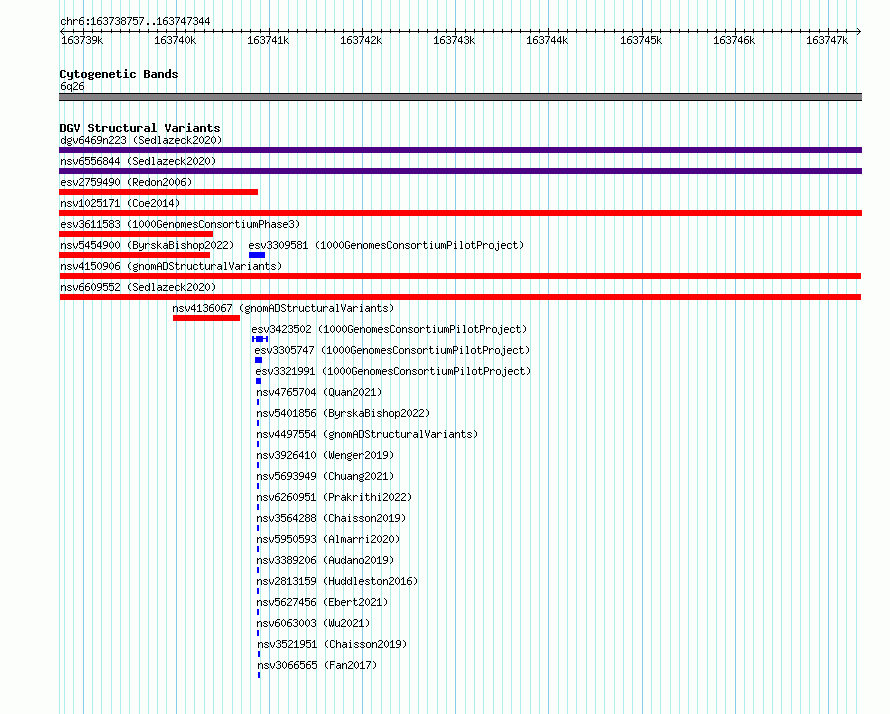Screen dimensions: 890x714
Task: Click the purple bar under nsv6556844
Action: [x=460, y=171]
